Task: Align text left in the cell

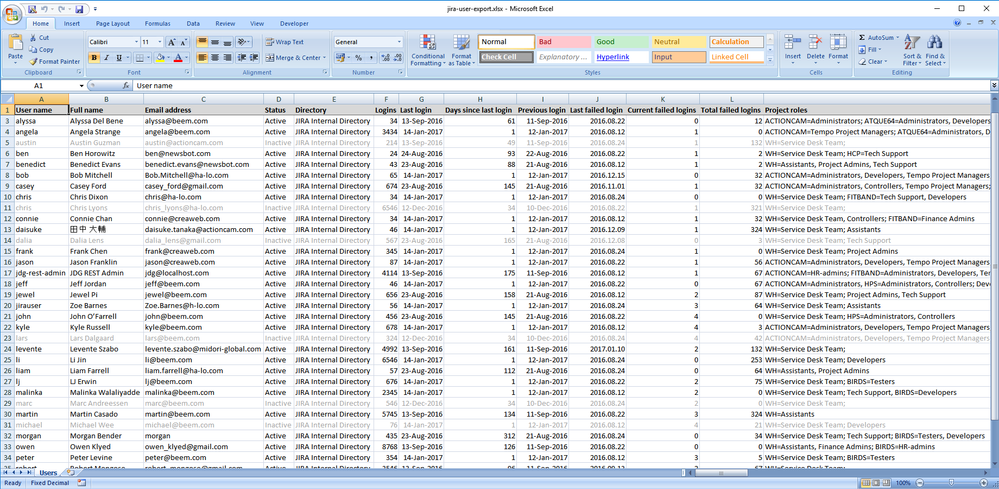Action: click(202, 58)
